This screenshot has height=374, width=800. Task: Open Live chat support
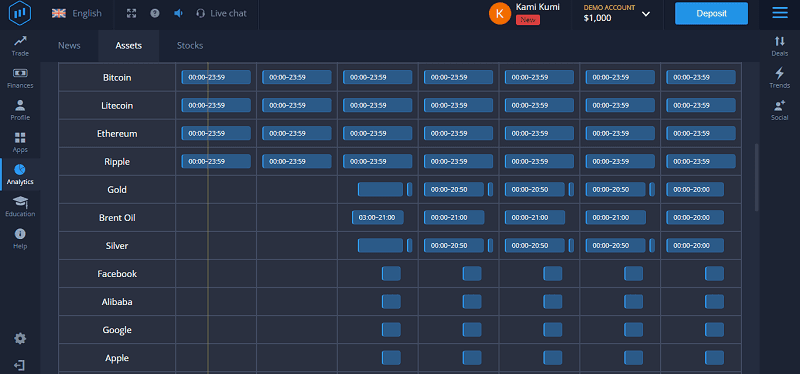tap(221, 13)
